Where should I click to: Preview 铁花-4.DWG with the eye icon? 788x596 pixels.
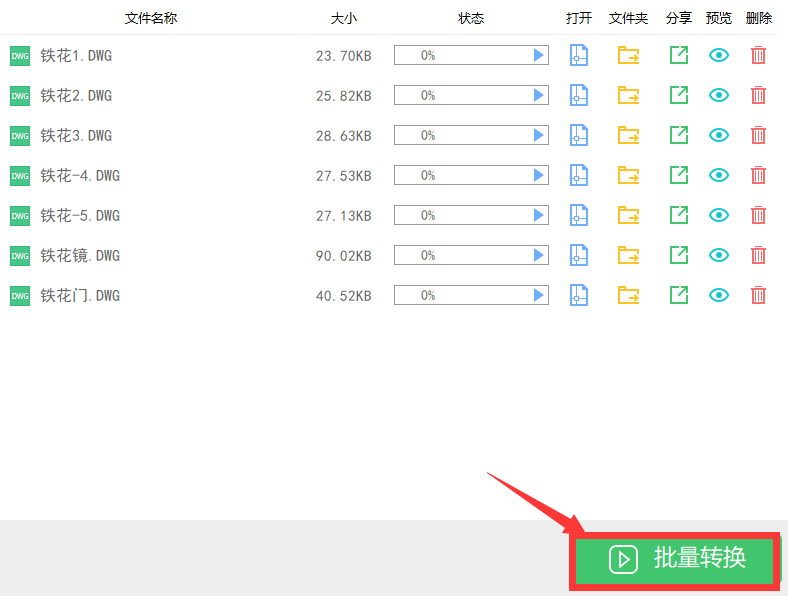(x=719, y=175)
